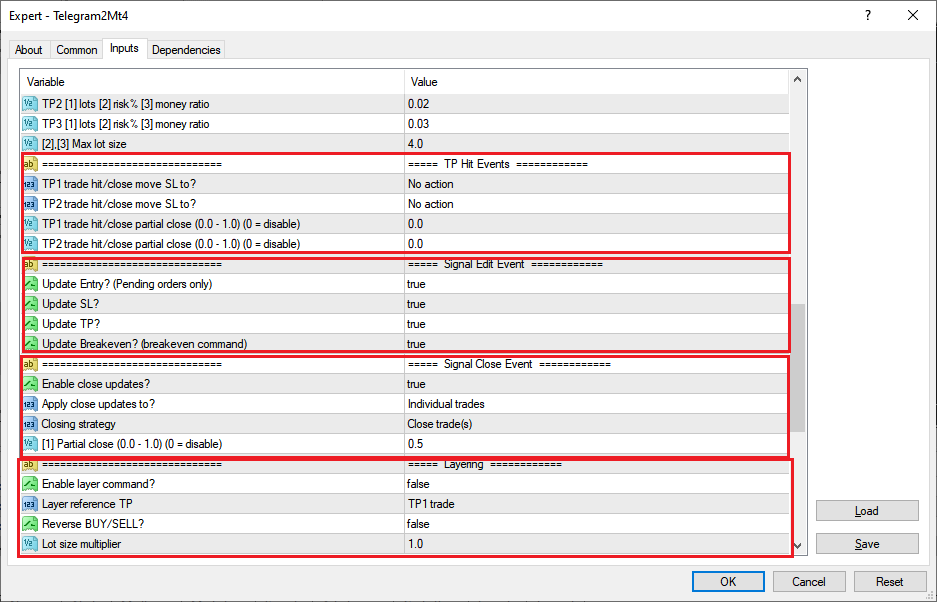Viewport: 937px width, 602px height.
Task: Click the icon beside Update Breakeven?
Action: (x=30, y=344)
